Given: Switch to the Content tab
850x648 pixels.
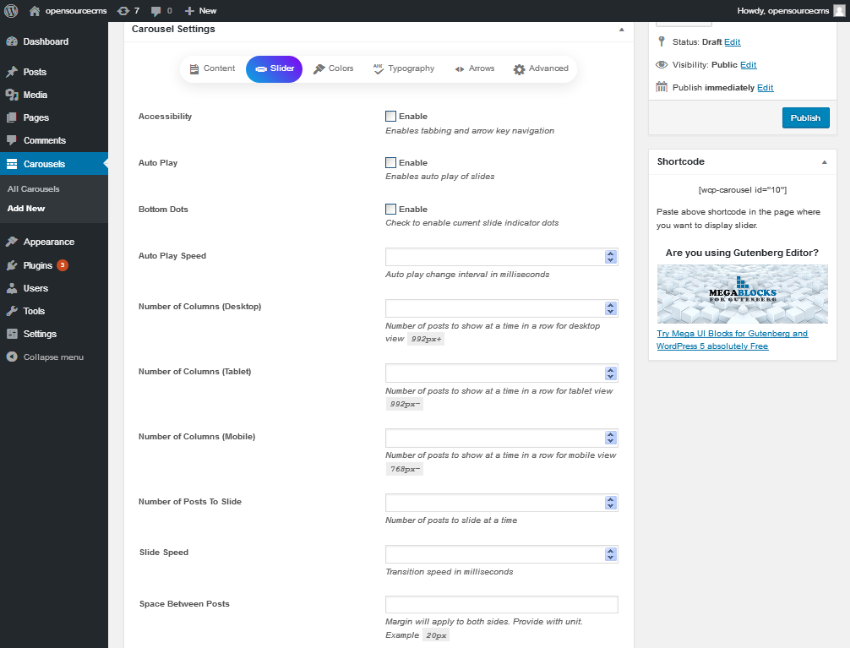Looking at the screenshot, I should pos(212,69).
